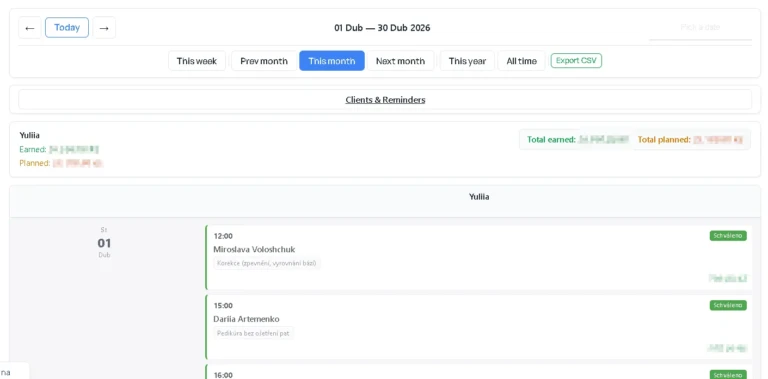Click Schváleno badge on the 16:00 appointment

coord(728,375)
